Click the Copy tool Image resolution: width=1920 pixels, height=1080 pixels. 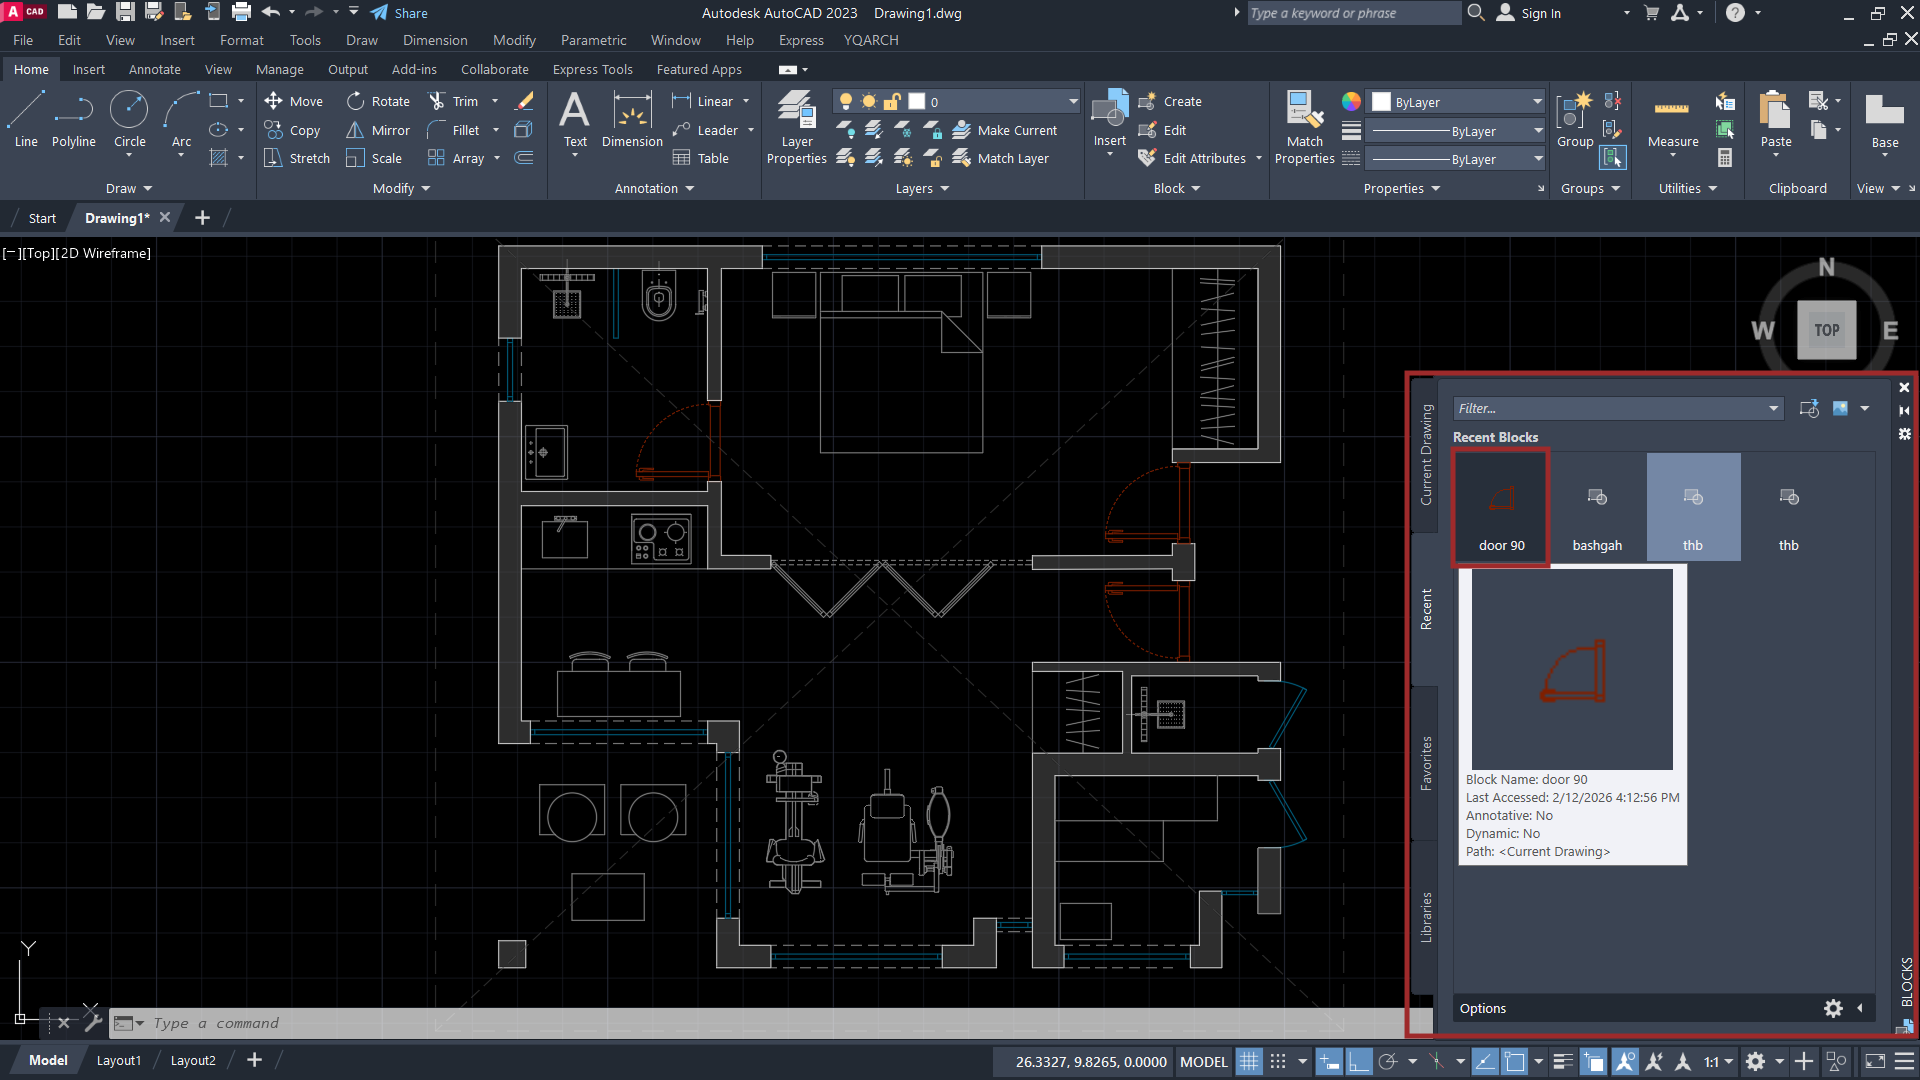(292, 130)
